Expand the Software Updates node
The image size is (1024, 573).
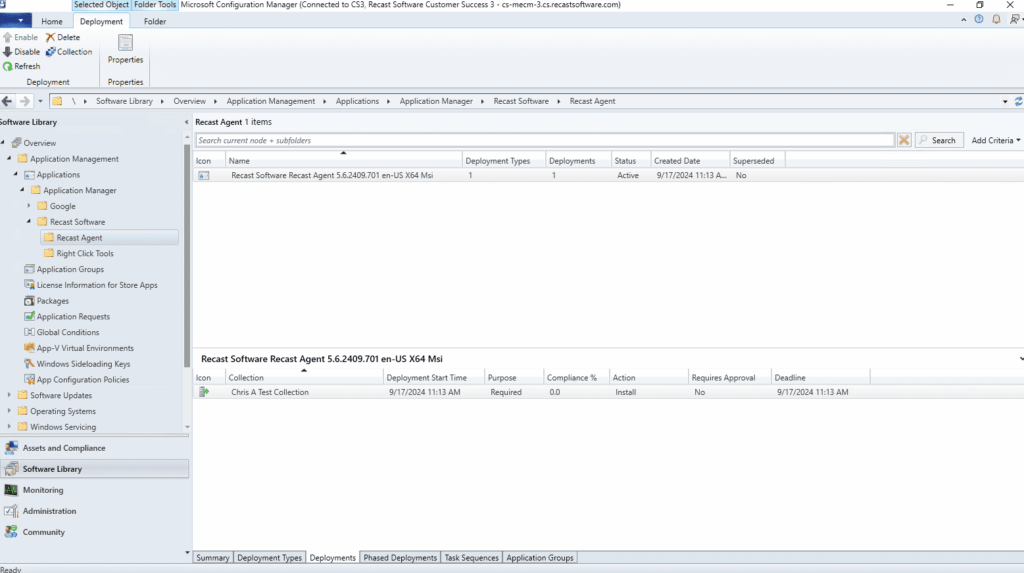pyautogui.click(x=10, y=395)
